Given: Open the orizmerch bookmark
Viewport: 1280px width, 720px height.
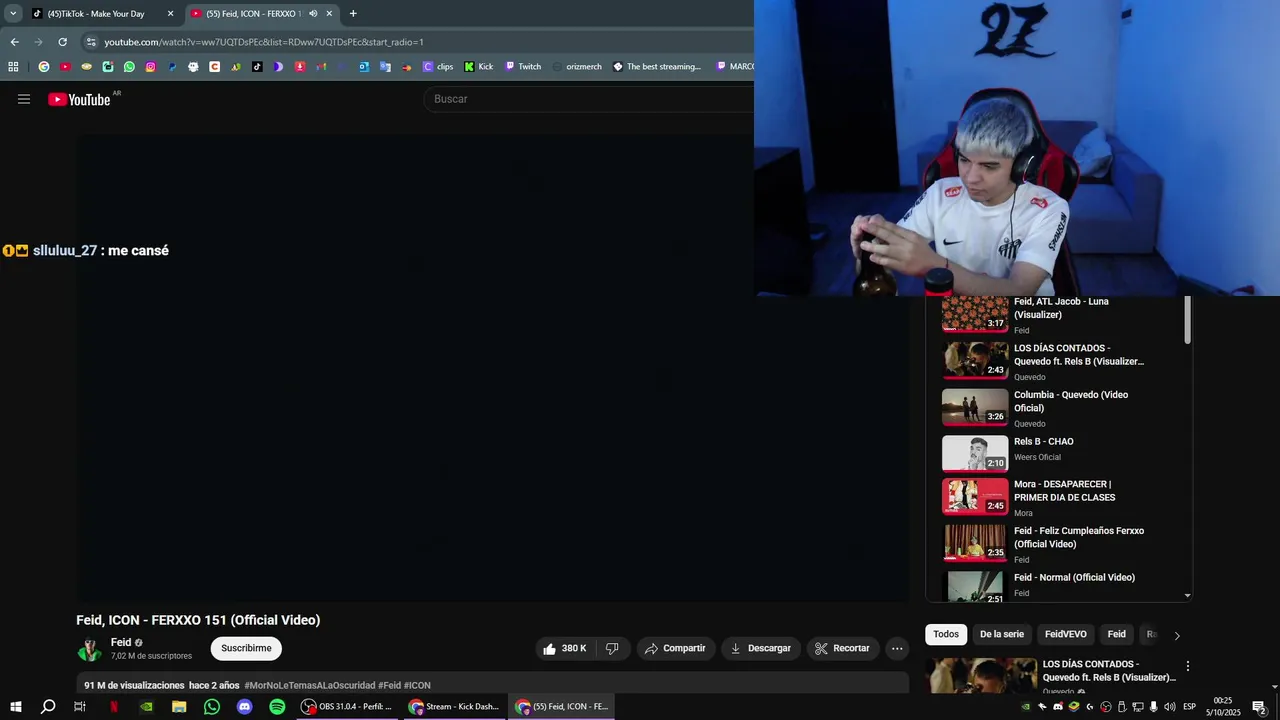Looking at the screenshot, I should pyautogui.click(x=577, y=67).
